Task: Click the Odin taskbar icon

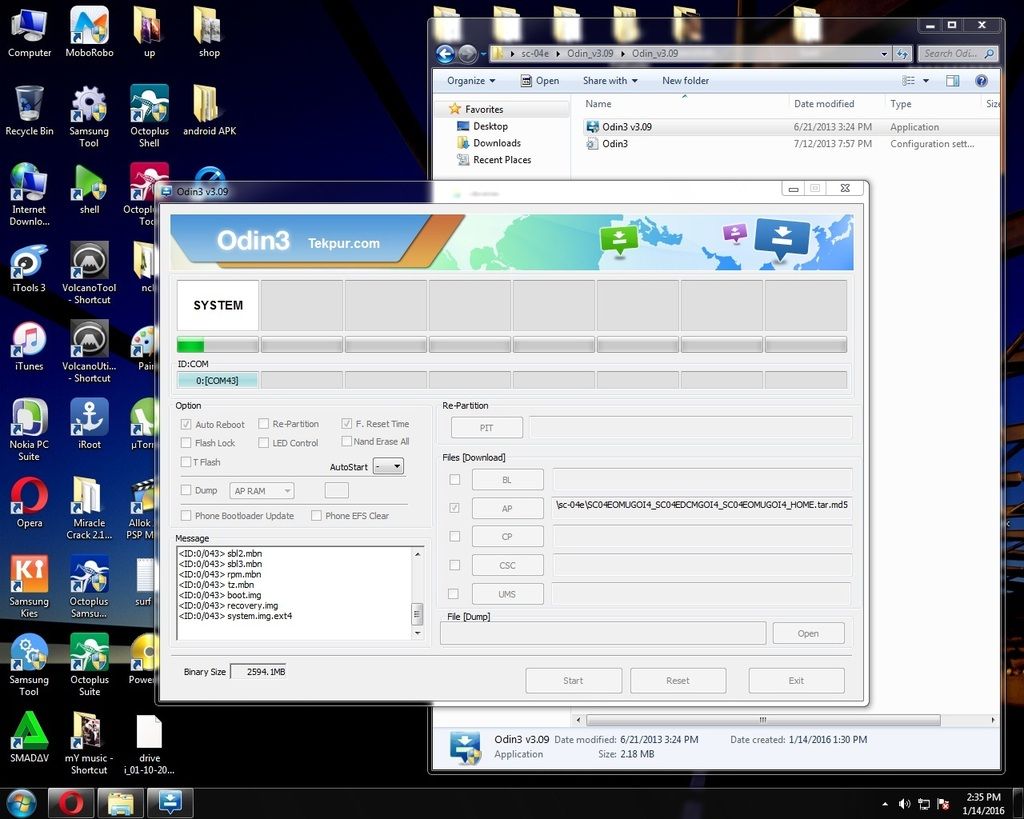Action: pyautogui.click(x=170, y=803)
